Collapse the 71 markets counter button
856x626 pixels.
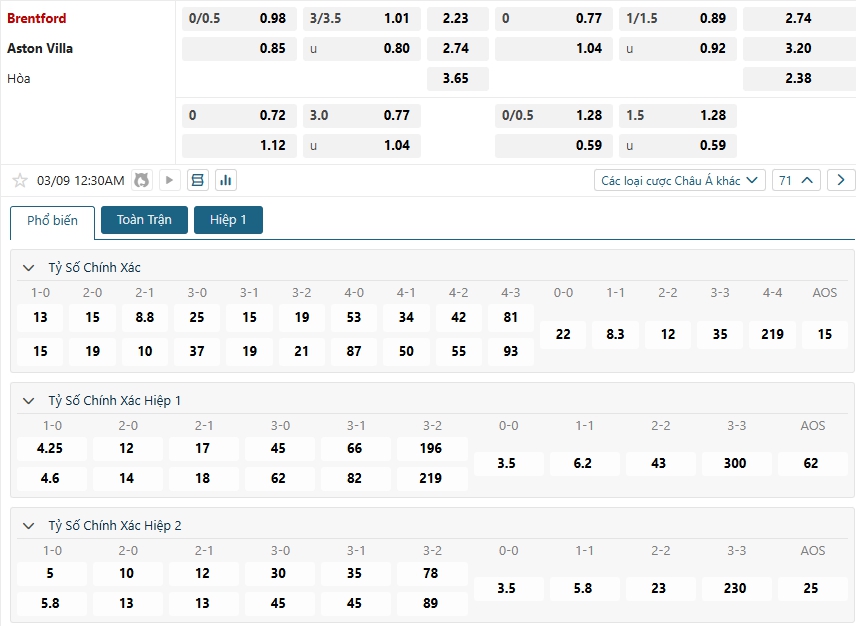[797, 181]
